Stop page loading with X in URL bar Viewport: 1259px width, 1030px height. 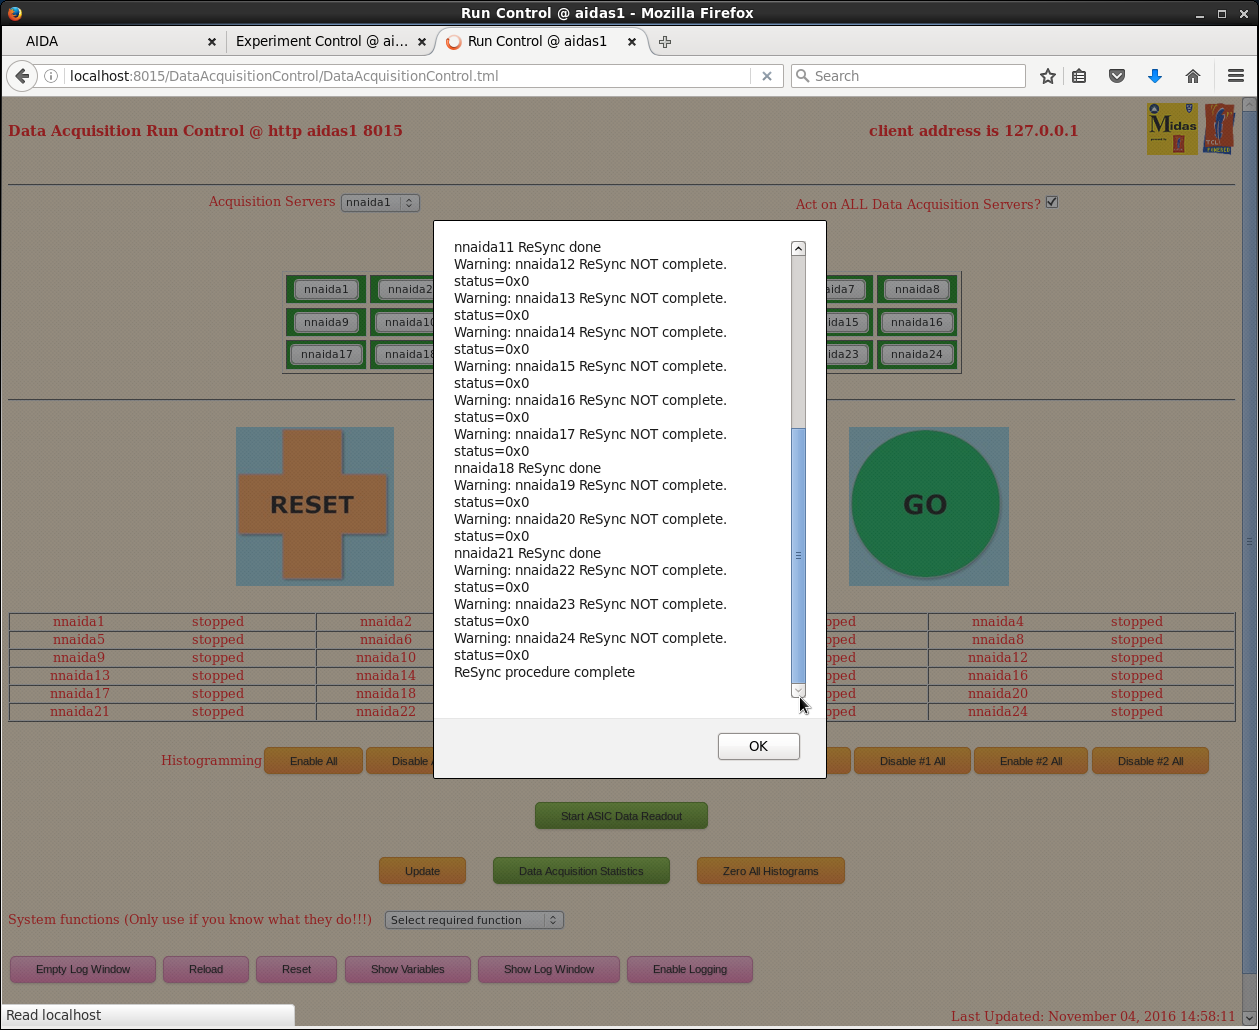click(x=767, y=76)
